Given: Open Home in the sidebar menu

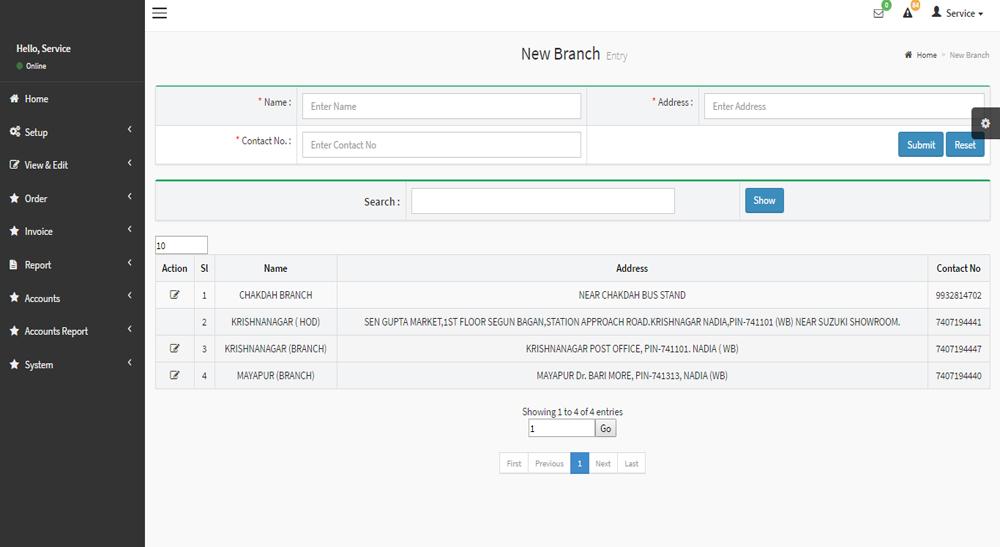Looking at the screenshot, I should pyautogui.click(x=72, y=99).
